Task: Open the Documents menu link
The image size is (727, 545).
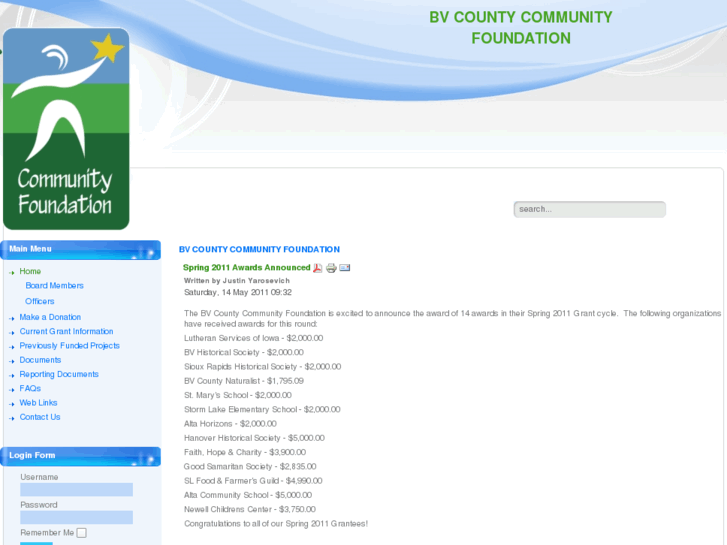Action: pos(40,360)
